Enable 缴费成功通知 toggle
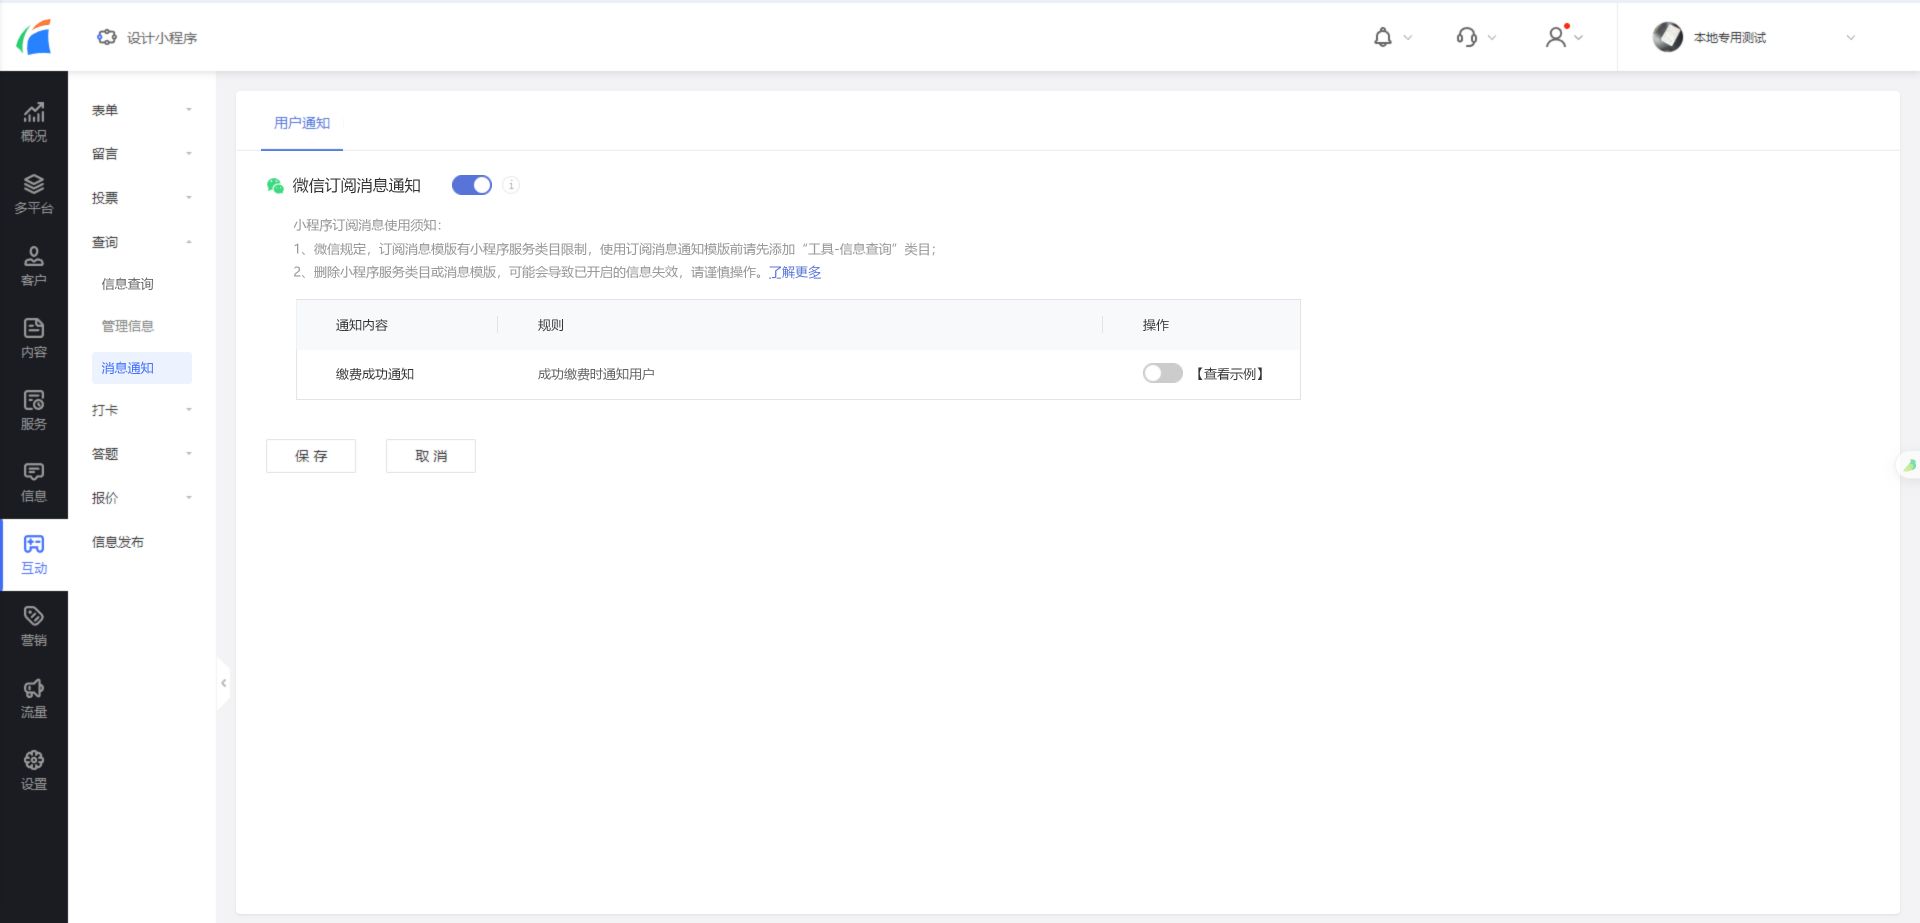1920x923 pixels. coord(1163,373)
